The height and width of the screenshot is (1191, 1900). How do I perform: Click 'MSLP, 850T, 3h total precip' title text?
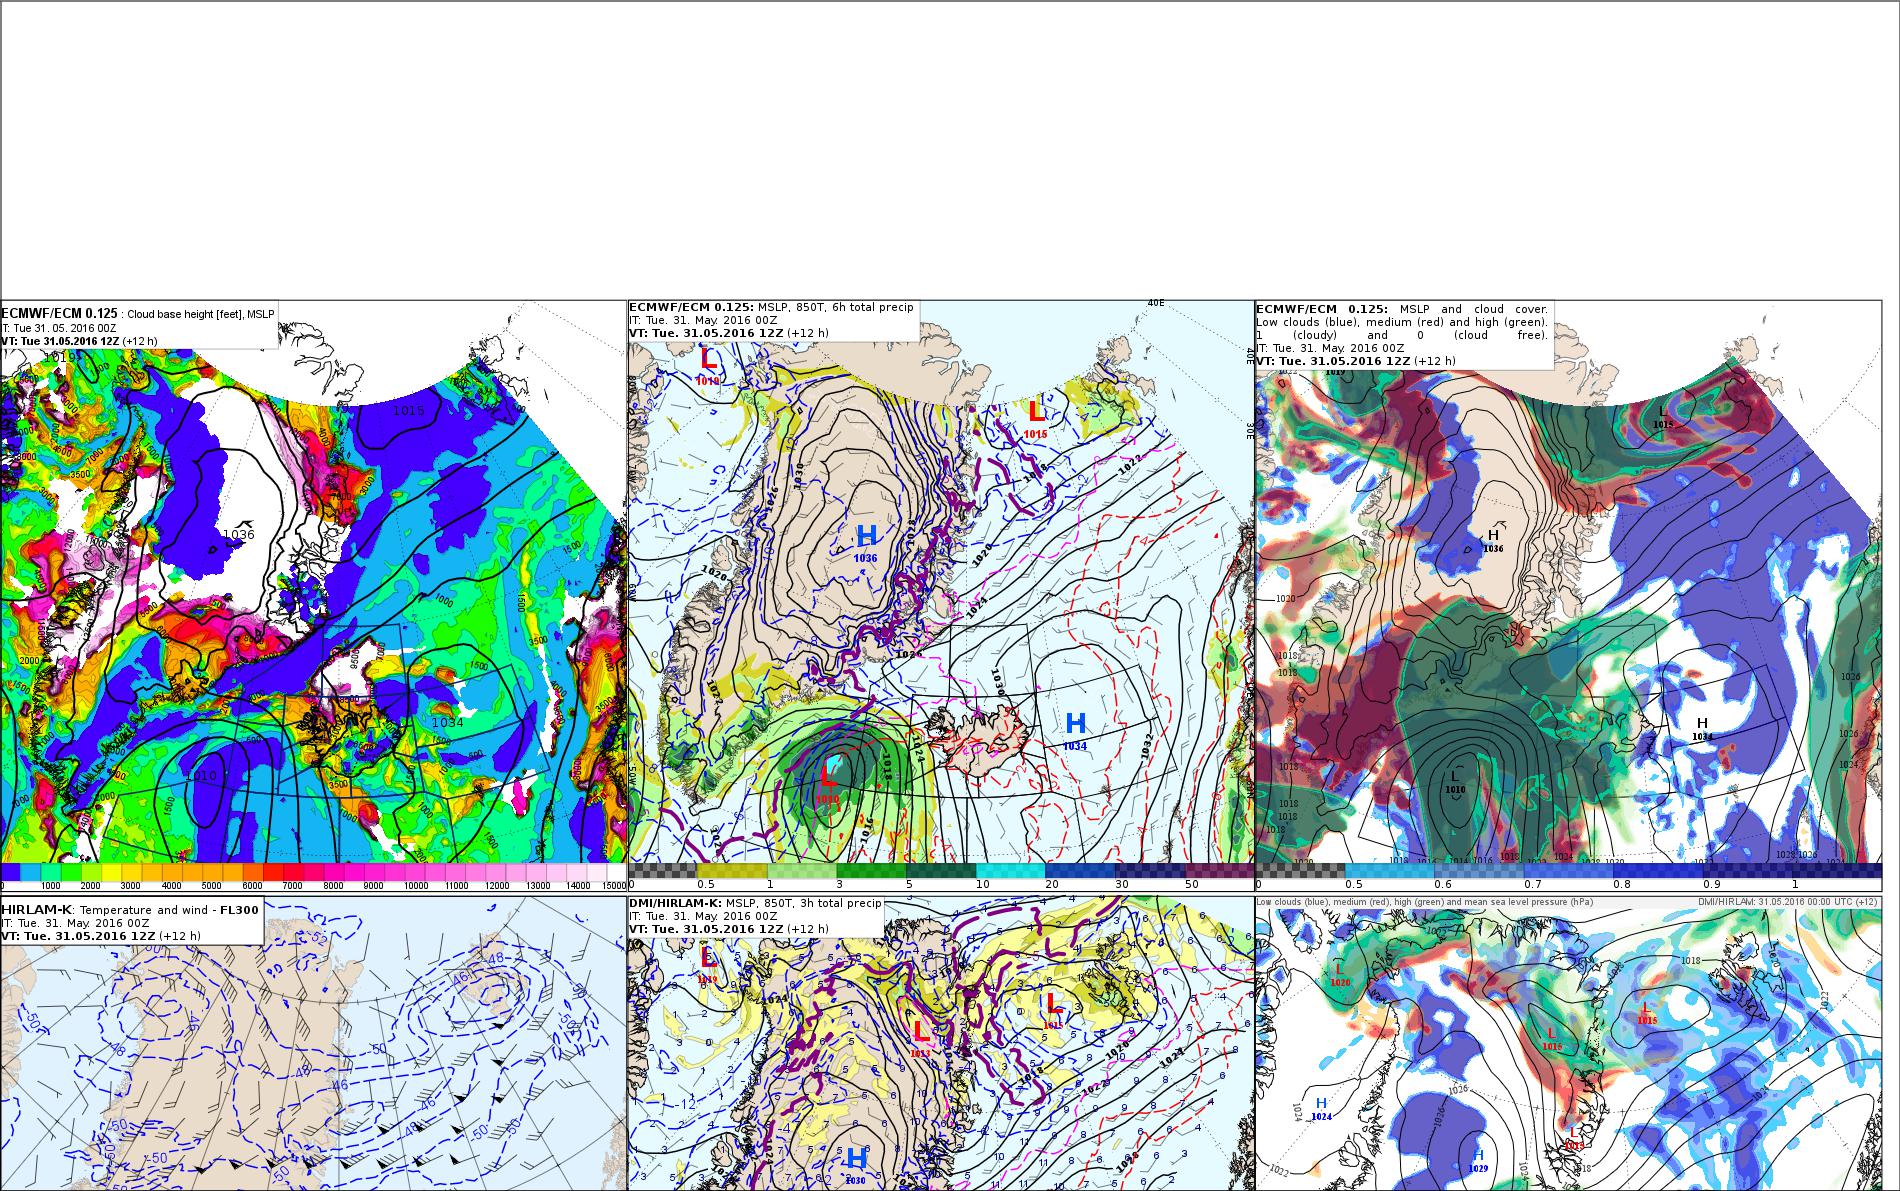804,903
